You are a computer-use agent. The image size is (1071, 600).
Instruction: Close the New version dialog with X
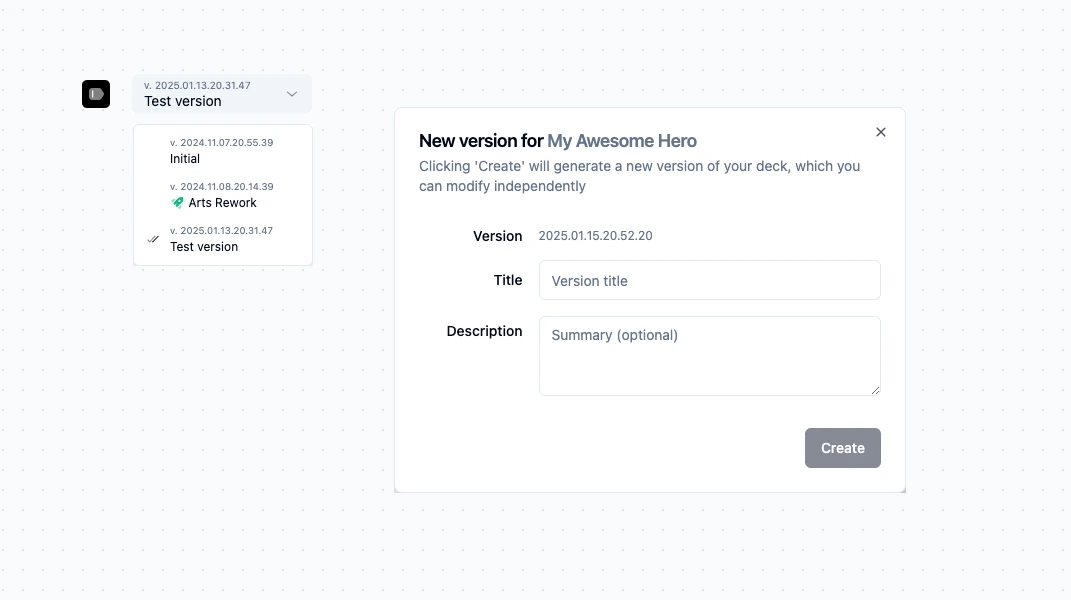coord(881,132)
